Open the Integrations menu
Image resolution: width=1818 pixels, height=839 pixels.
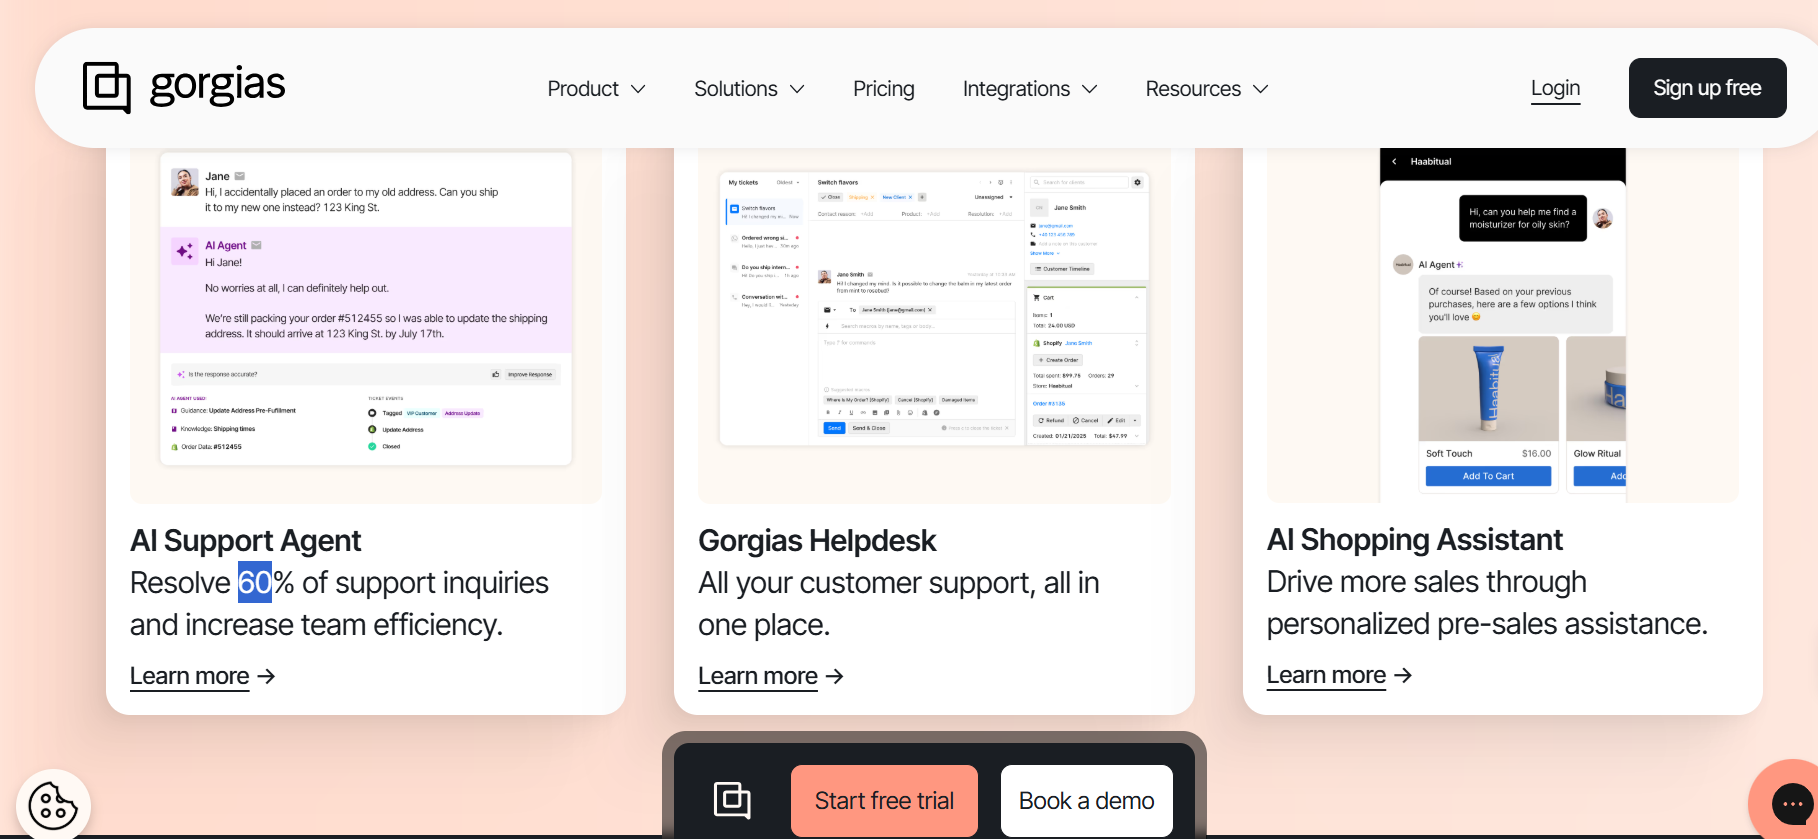click(1030, 89)
